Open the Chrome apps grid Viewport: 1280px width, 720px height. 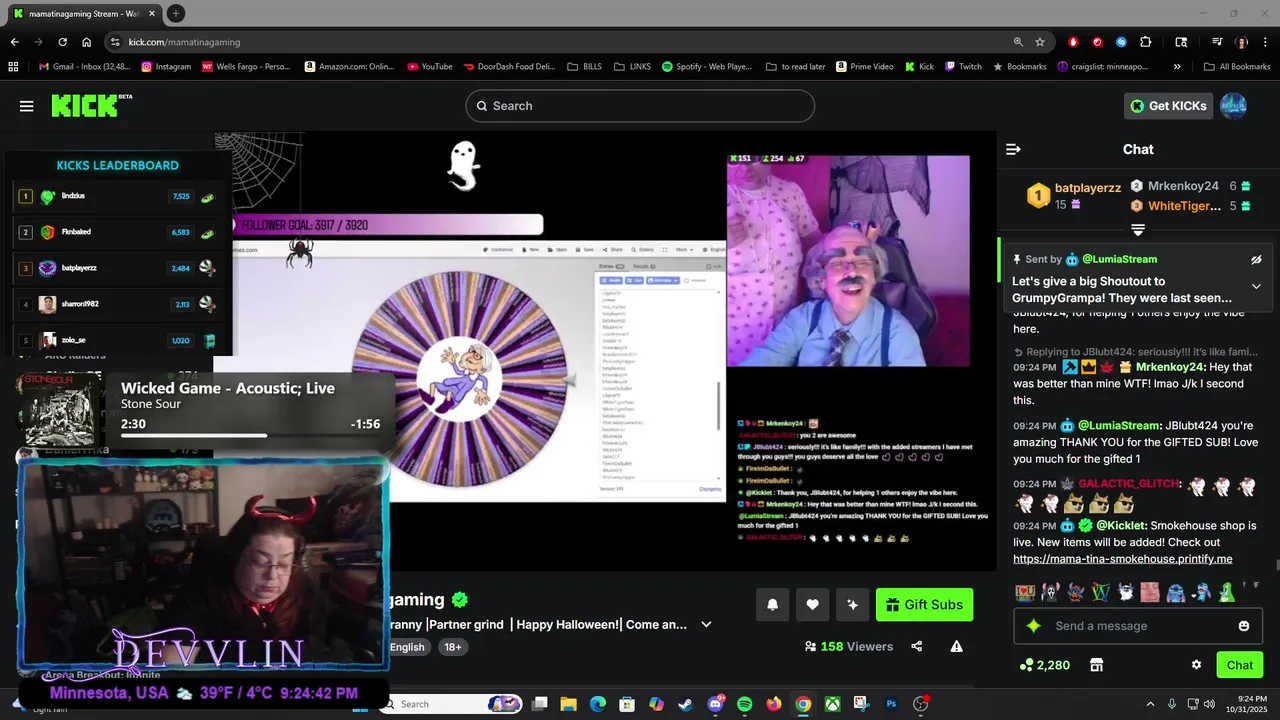(x=13, y=67)
